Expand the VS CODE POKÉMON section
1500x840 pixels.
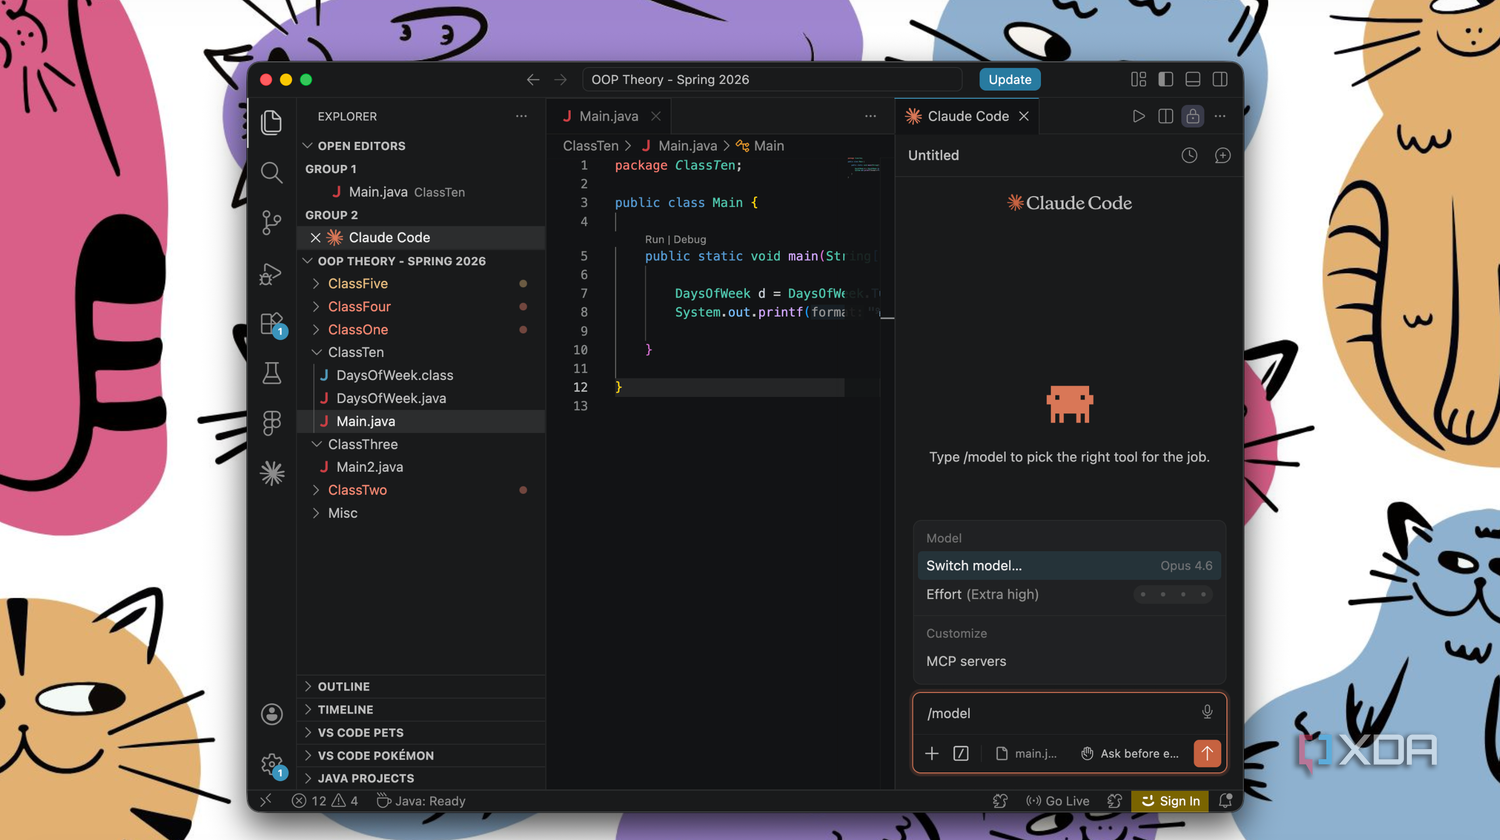[421, 756]
